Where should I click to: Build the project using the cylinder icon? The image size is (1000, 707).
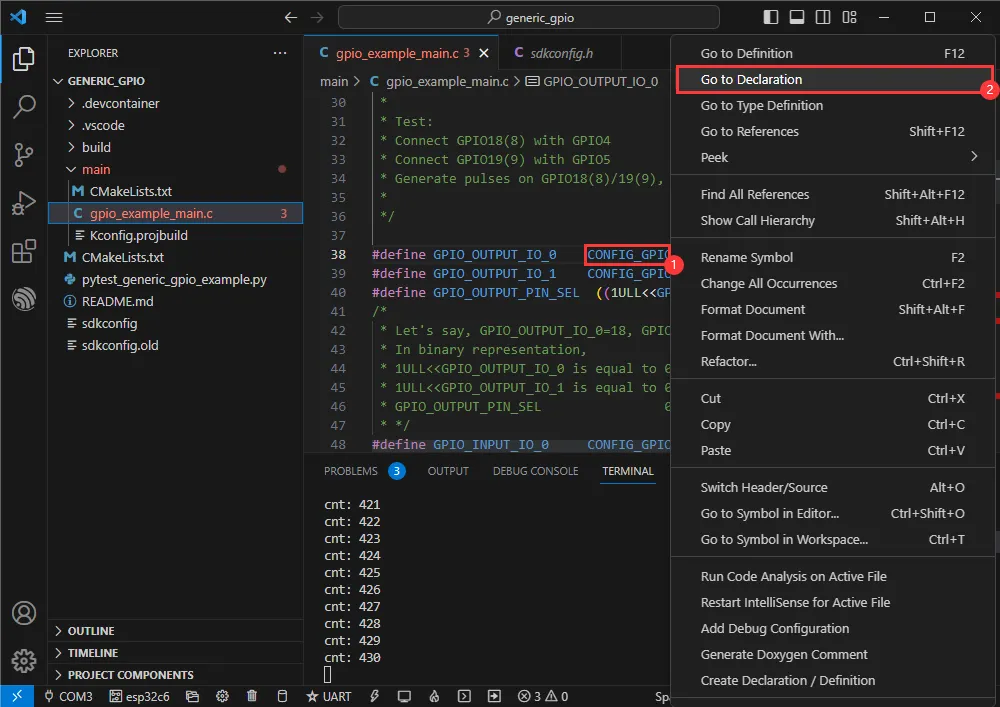tap(282, 695)
